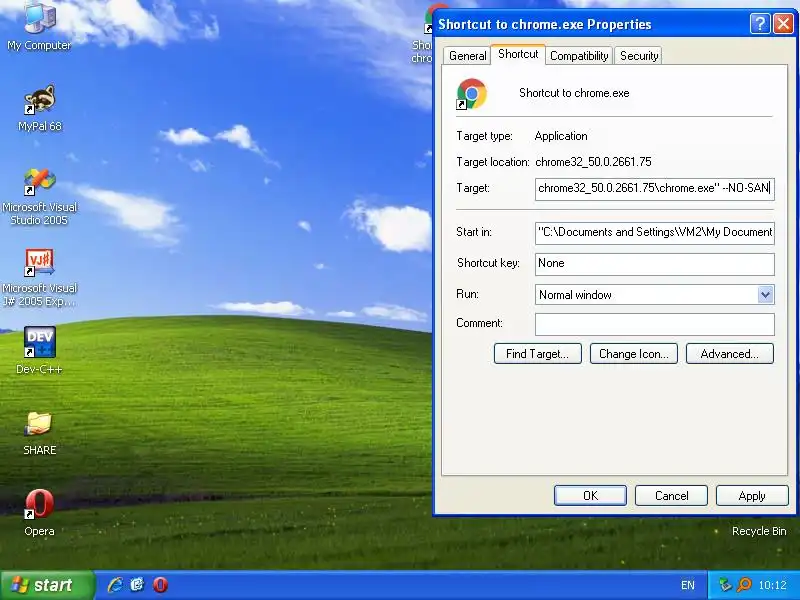Click the Change Icon button

[x=634, y=354]
